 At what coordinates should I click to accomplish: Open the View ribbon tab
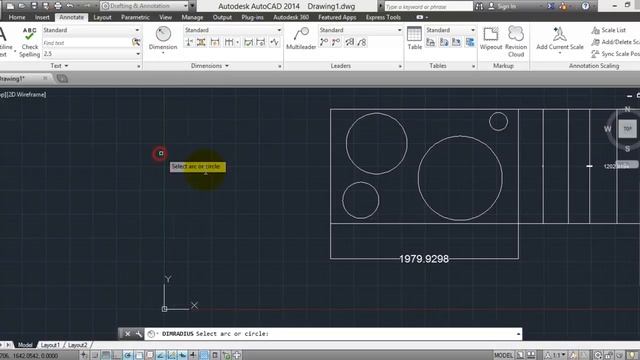point(165,17)
